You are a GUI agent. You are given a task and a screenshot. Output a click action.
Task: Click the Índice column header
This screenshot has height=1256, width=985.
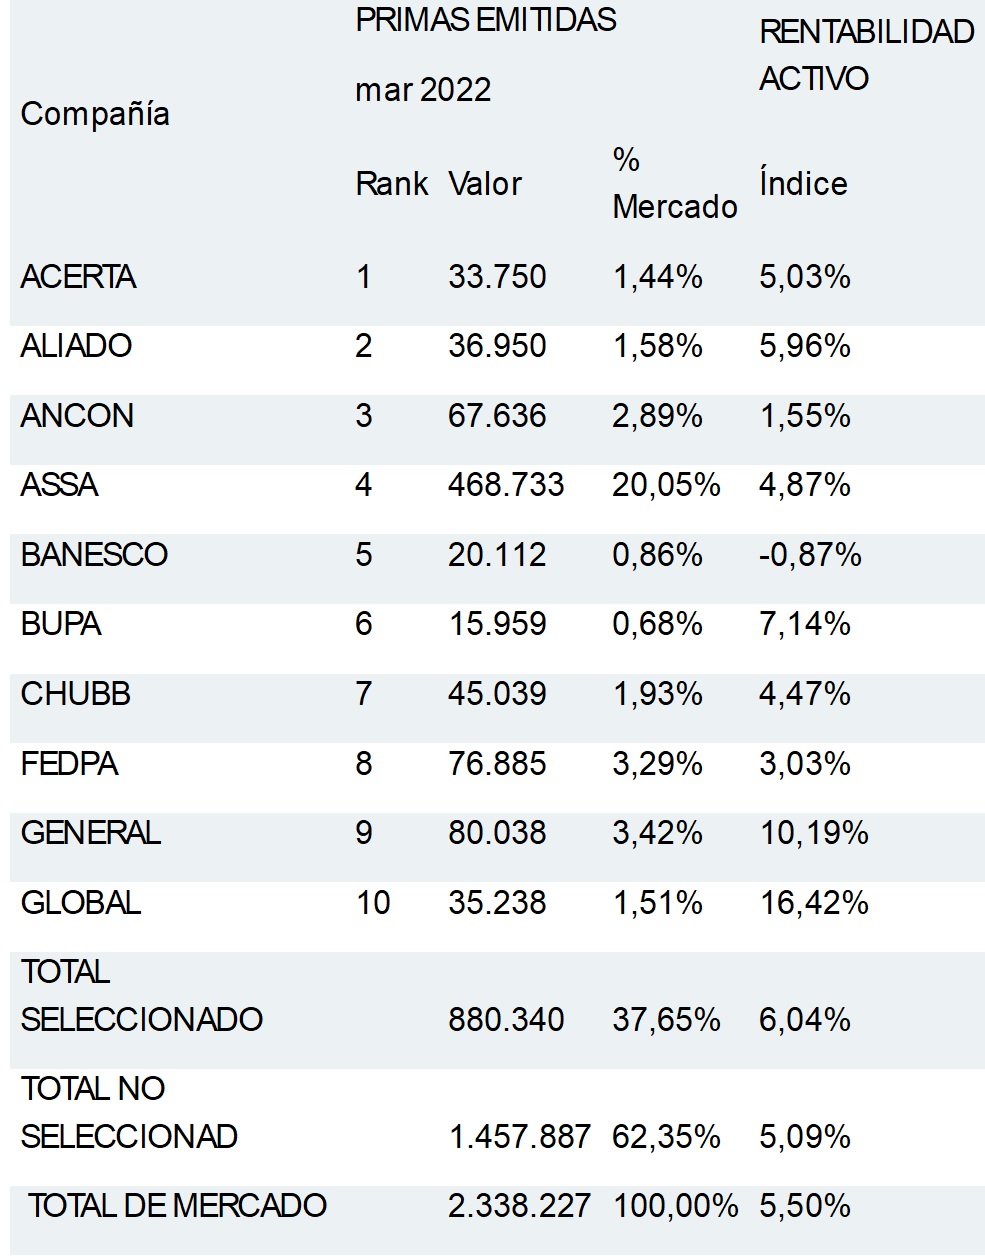803,184
